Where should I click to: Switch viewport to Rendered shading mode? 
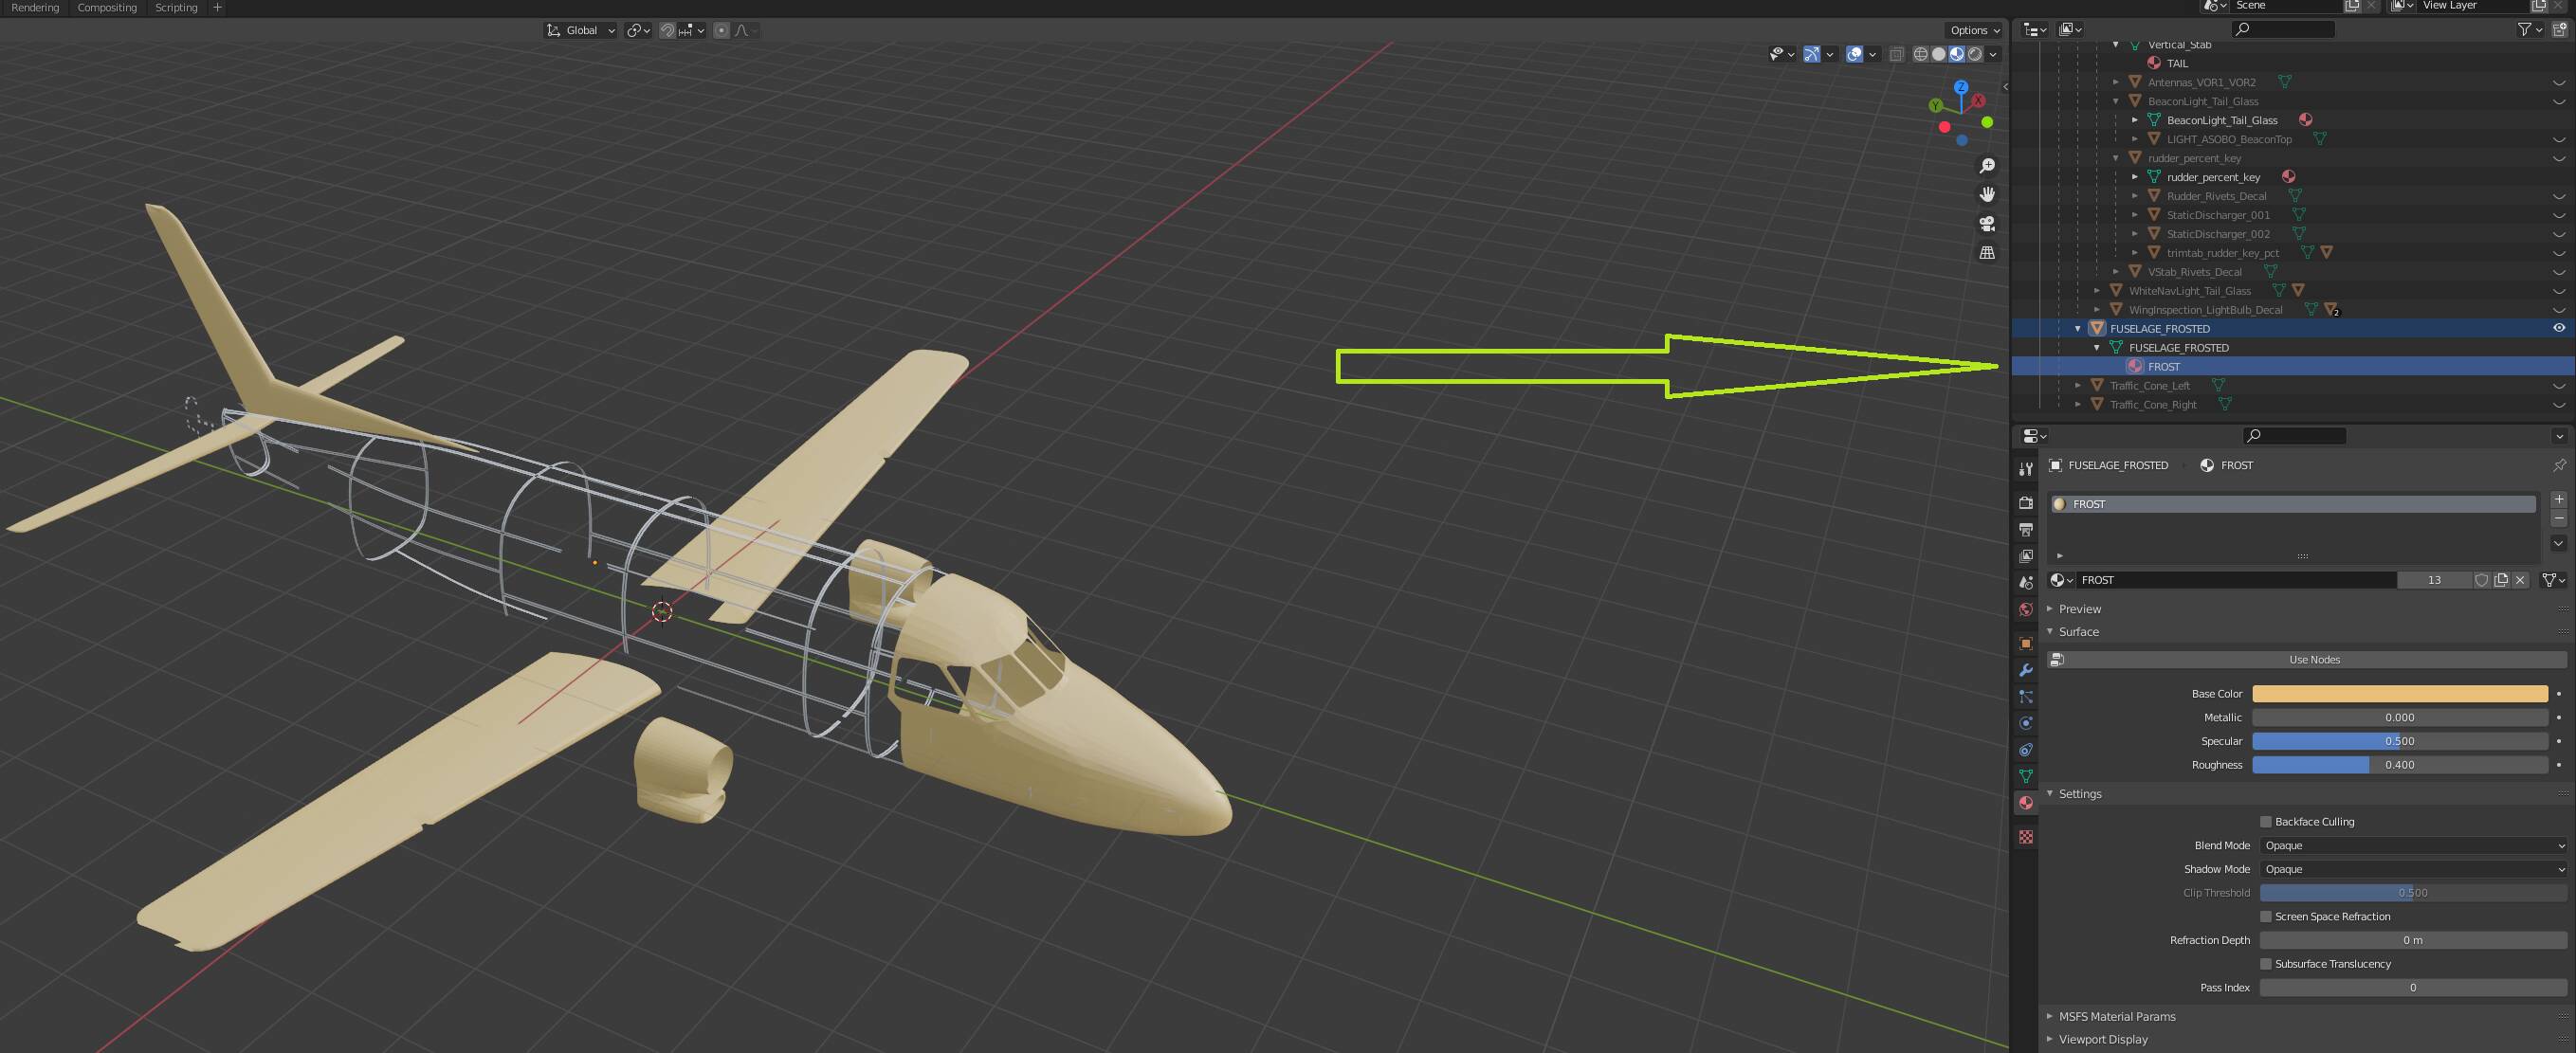[1976, 54]
